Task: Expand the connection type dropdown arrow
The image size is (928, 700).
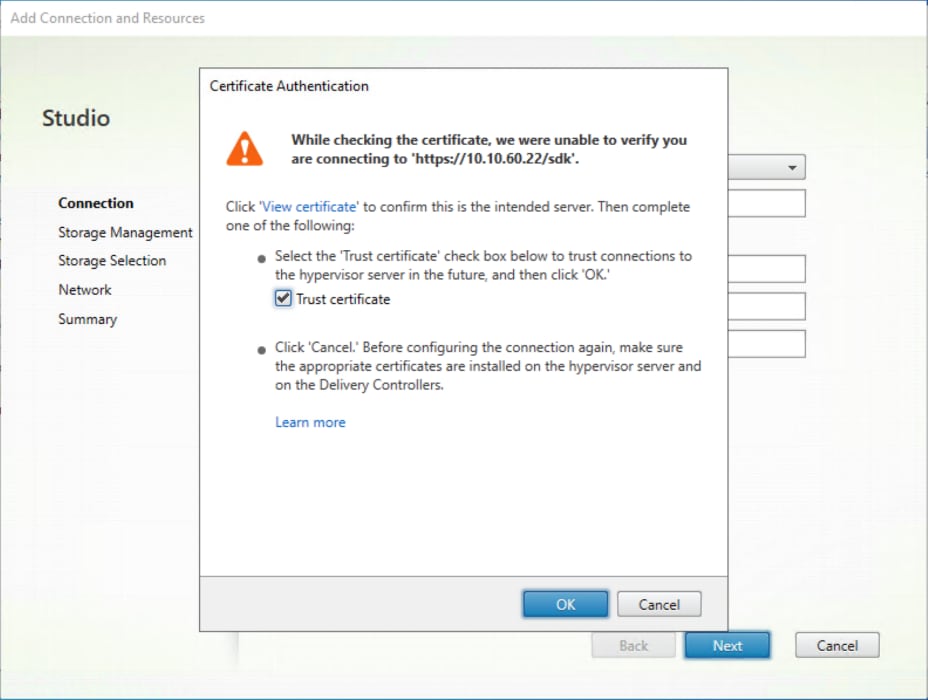Action: 792,168
